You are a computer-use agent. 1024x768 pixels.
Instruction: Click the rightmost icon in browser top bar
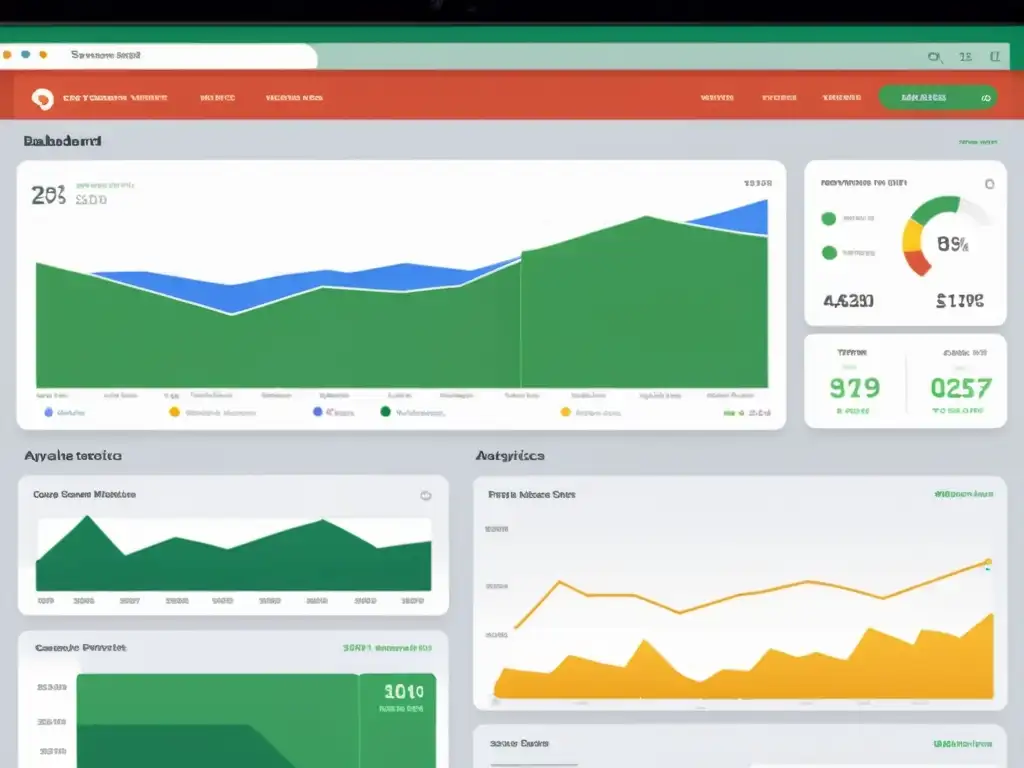[994, 58]
